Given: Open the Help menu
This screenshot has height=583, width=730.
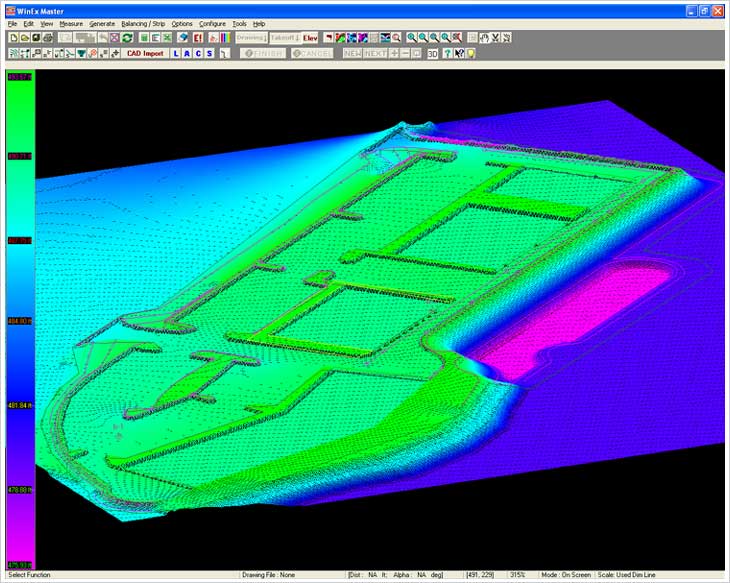Looking at the screenshot, I should (259, 24).
